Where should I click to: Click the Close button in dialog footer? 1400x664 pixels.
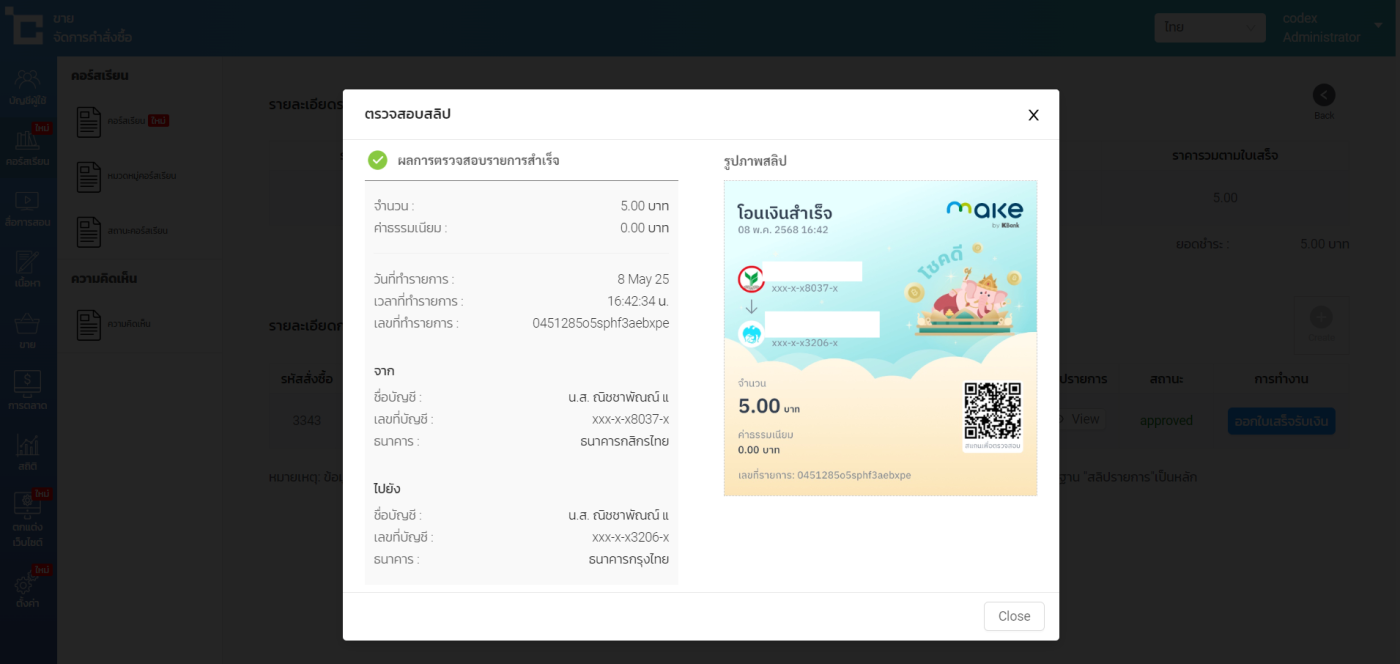click(1013, 616)
